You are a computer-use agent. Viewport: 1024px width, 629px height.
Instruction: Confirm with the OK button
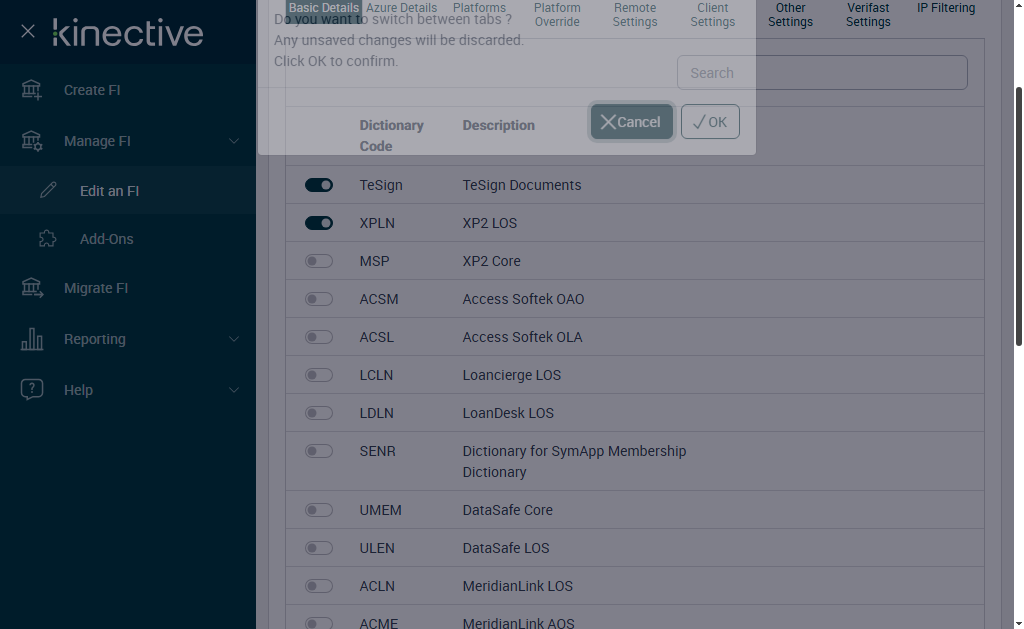click(710, 121)
